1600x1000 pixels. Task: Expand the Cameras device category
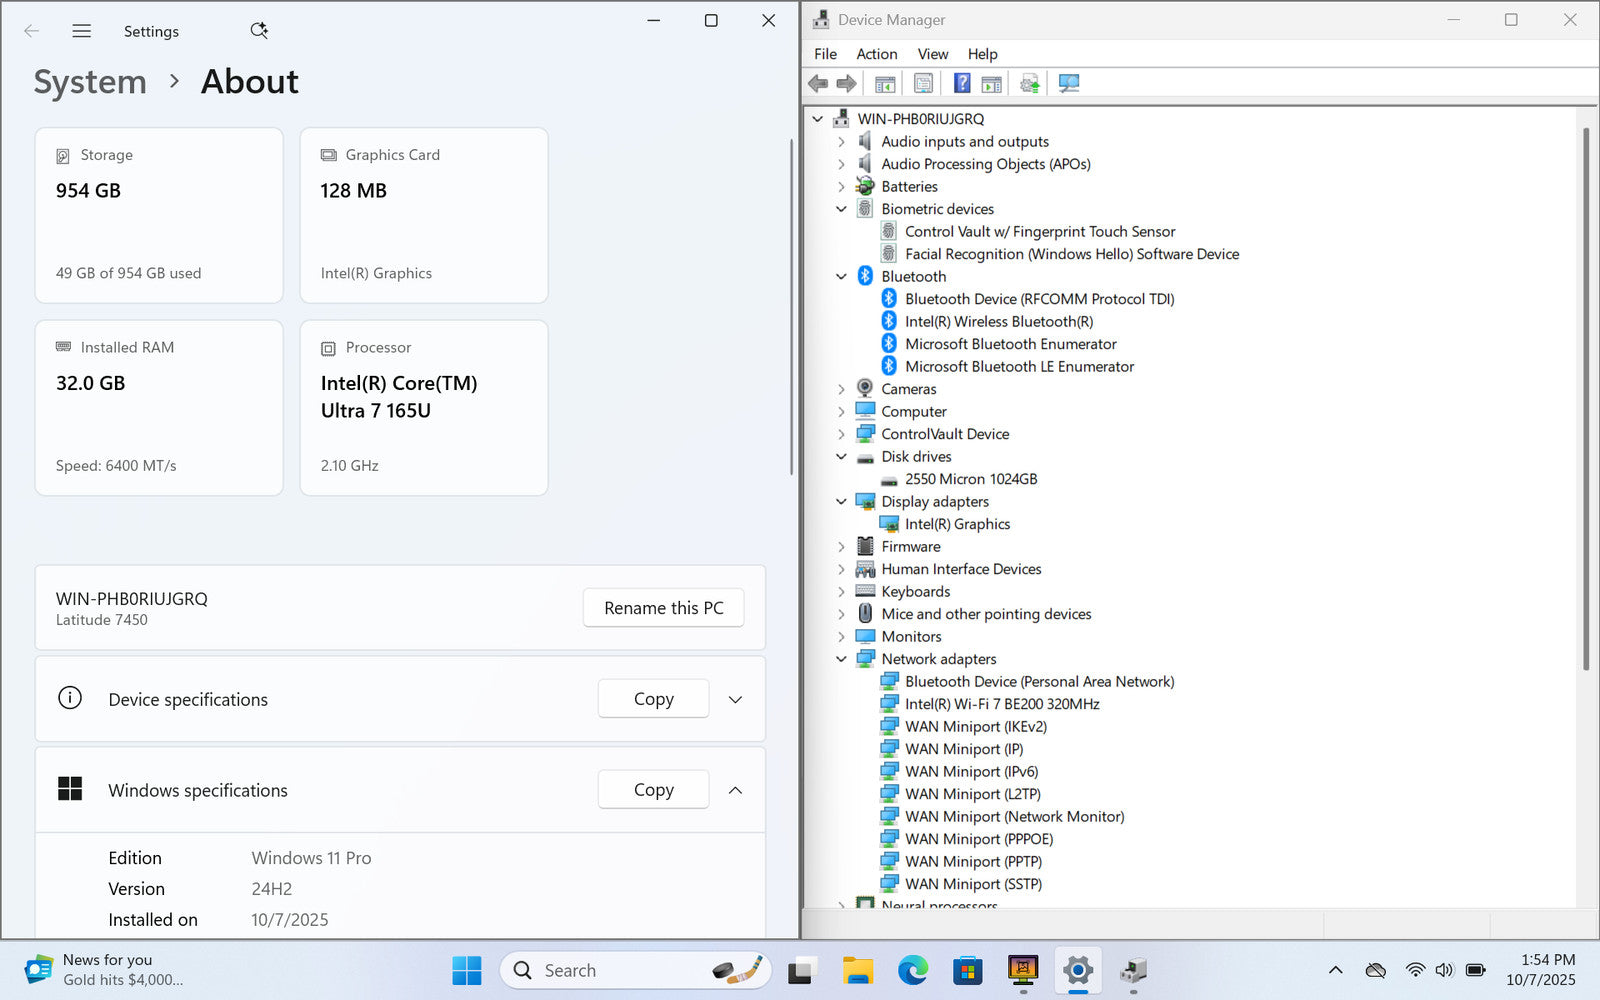tap(841, 389)
